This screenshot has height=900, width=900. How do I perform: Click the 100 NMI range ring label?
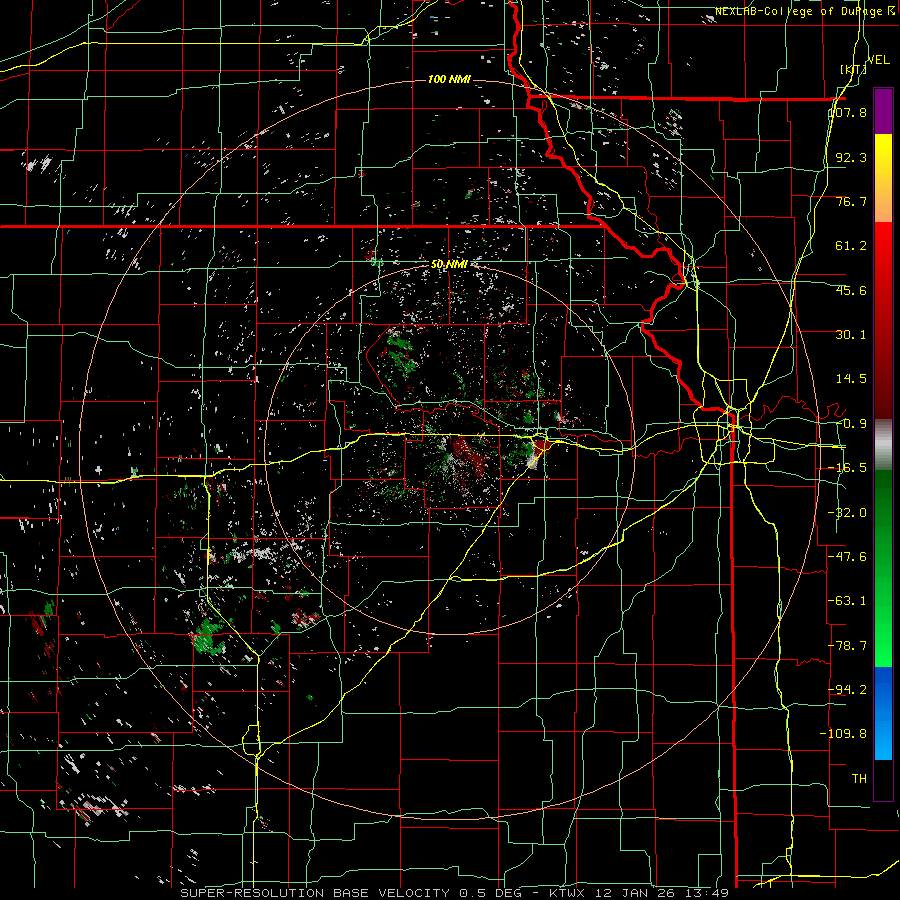point(449,79)
